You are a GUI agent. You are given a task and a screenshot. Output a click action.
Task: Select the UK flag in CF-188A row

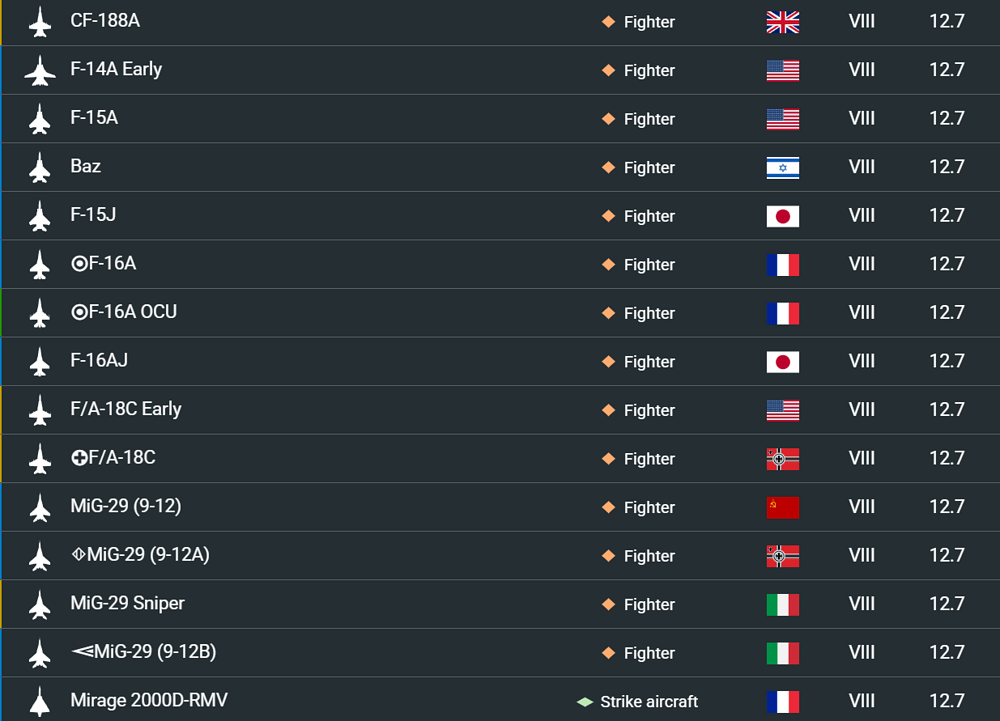point(783,22)
